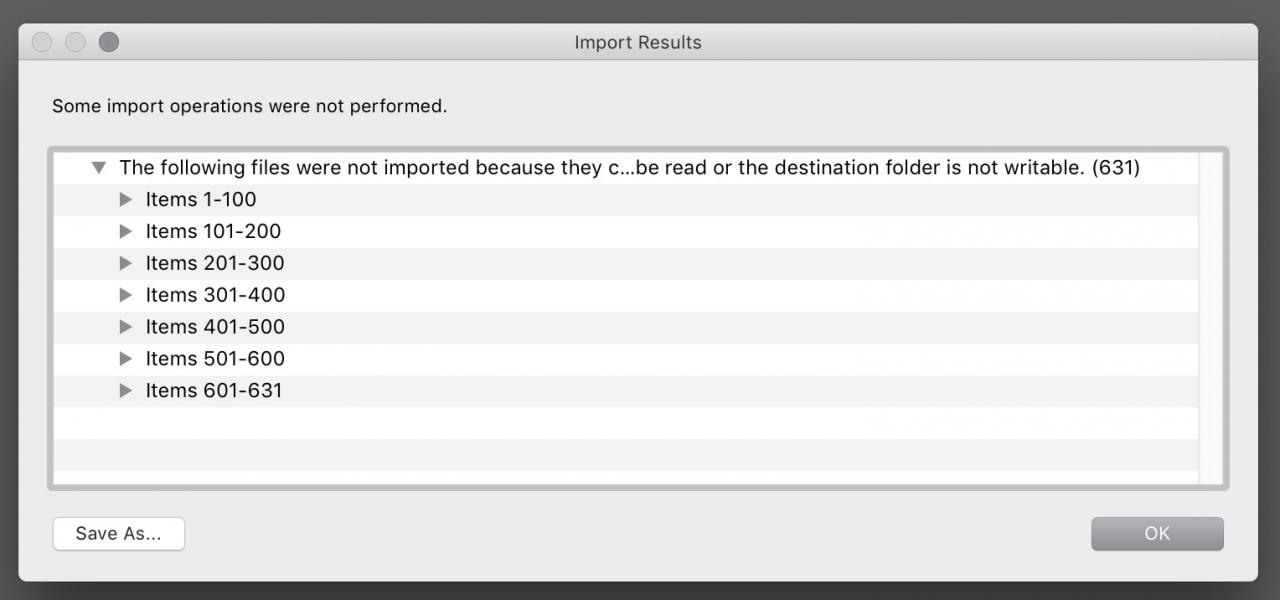Minimize the Import Results dialog
Image resolution: width=1280 pixels, height=600 pixels.
(75, 42)
